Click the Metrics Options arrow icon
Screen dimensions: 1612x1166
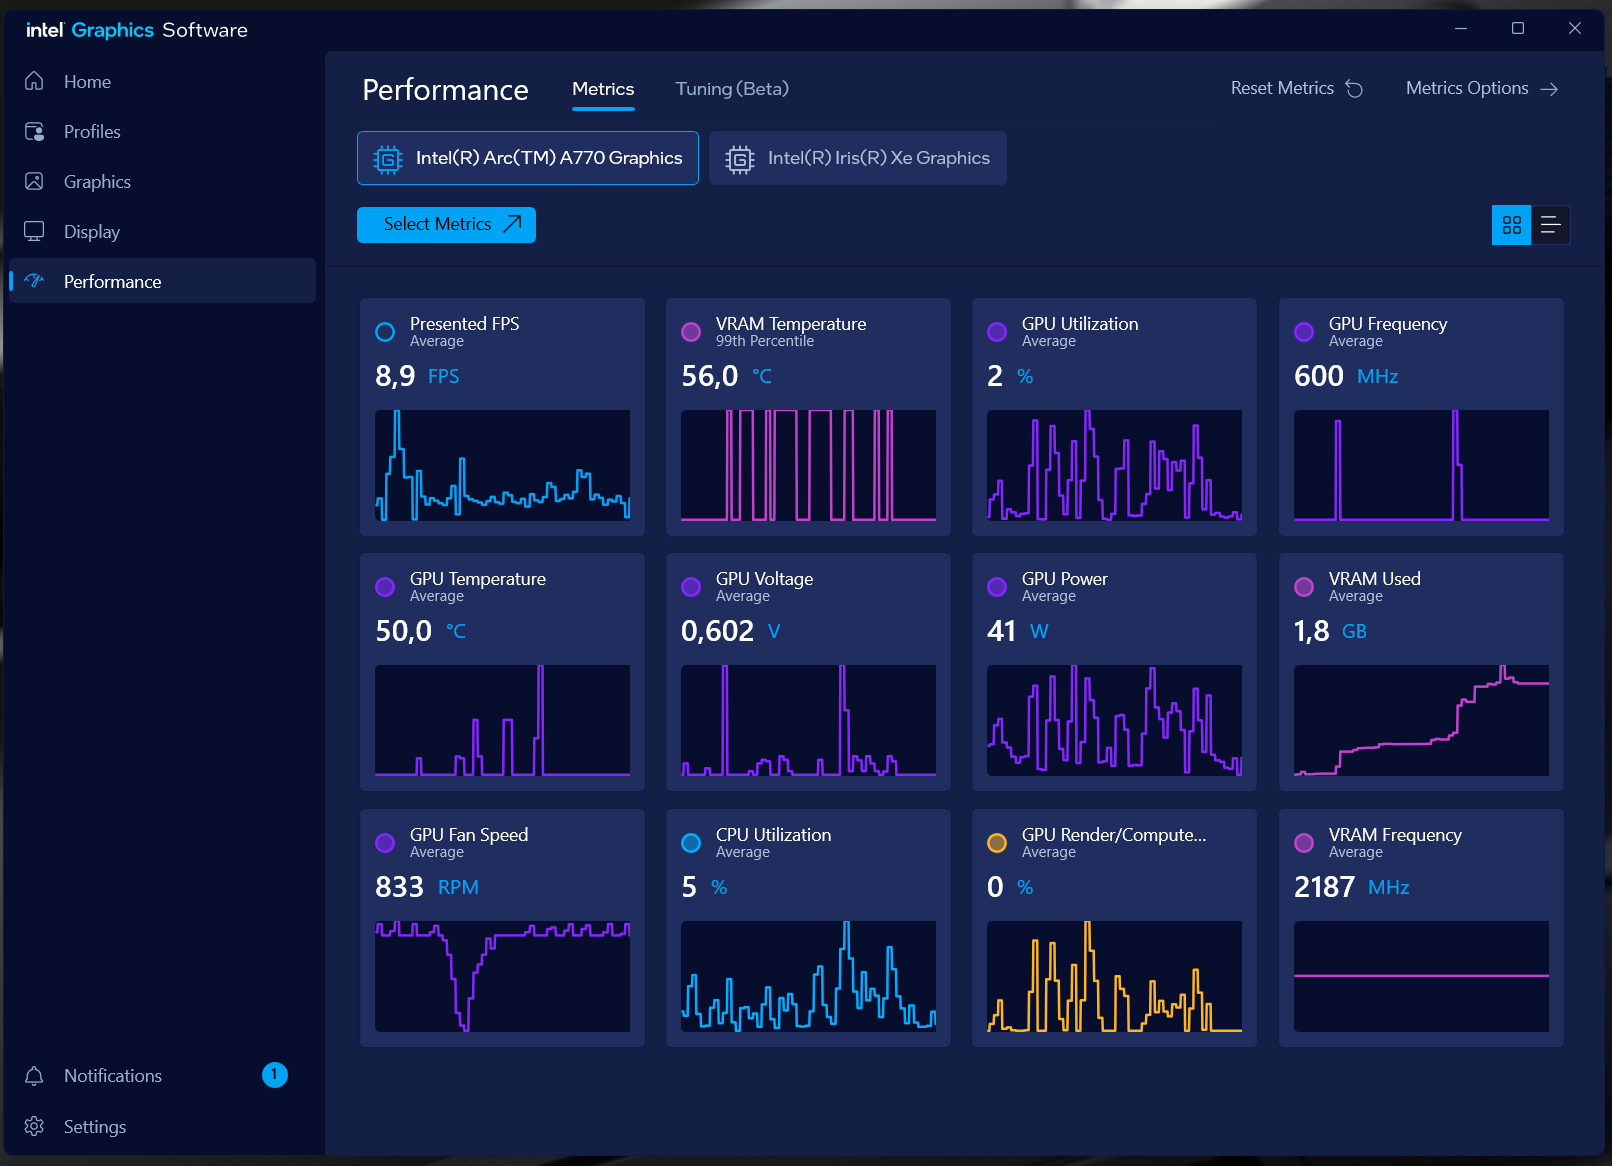pos(1549,89)
